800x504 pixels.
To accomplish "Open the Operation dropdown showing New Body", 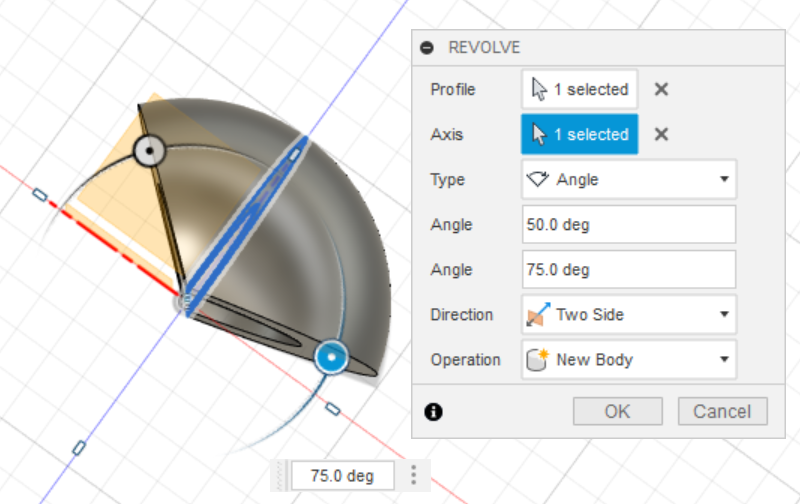I will point(629,360).
